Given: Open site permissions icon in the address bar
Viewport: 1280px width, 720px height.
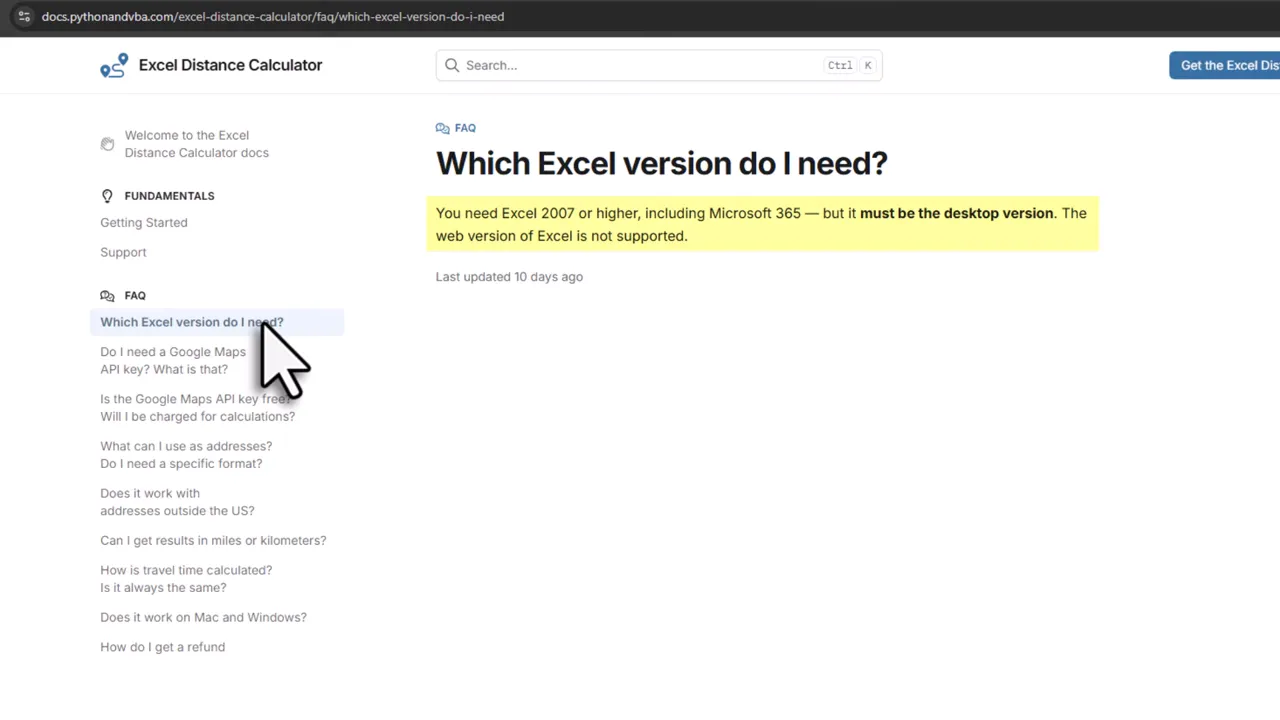Looking at the screenshot, I should pos(24,16).
